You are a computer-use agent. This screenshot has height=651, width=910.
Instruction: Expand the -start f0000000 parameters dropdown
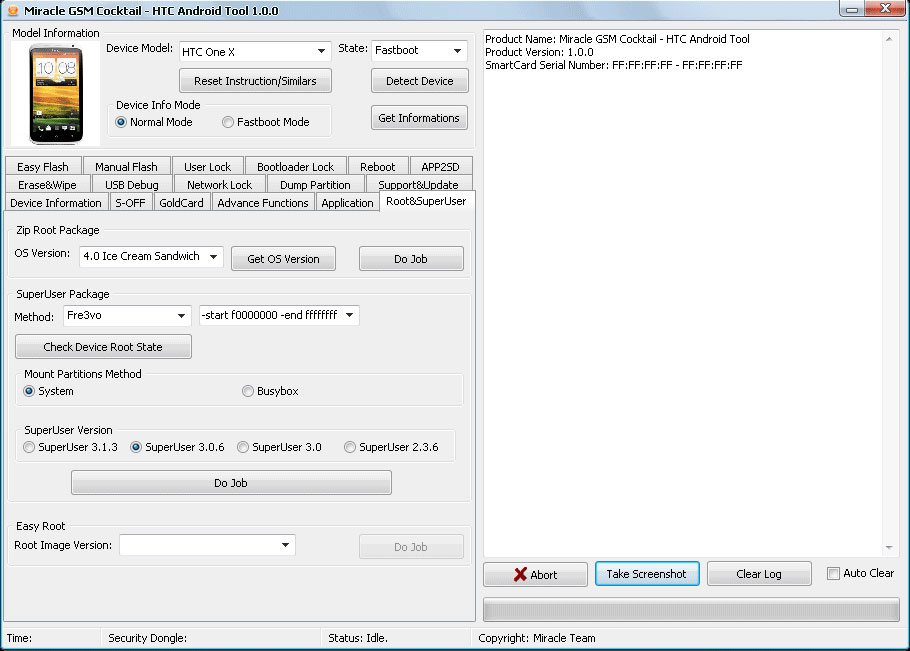279,315
